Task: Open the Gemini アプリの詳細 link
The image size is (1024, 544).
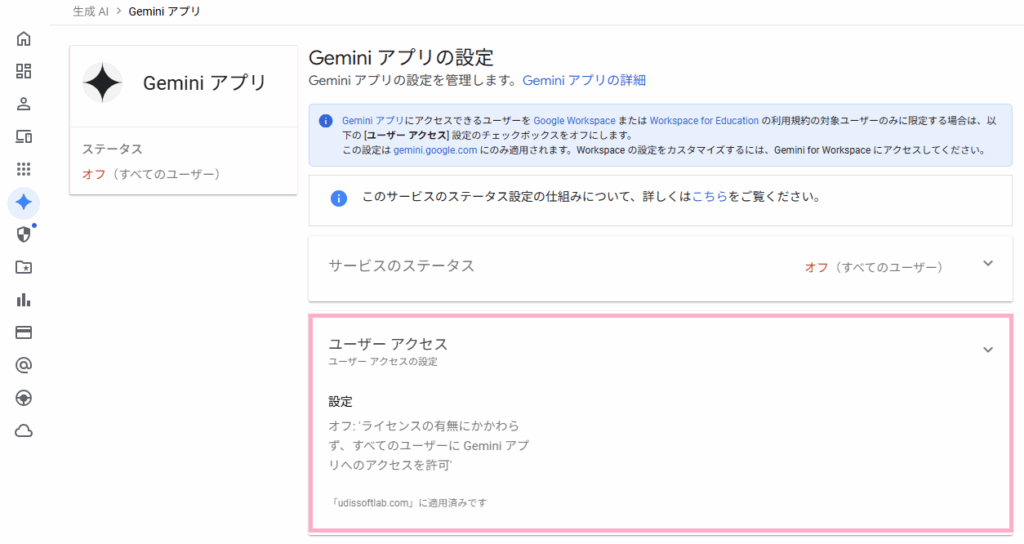Action: tap(584, 80)
